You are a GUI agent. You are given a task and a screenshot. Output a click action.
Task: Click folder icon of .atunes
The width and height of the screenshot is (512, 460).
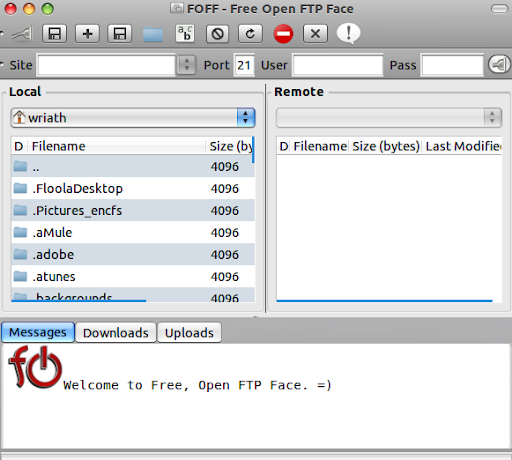pos(20,276)
